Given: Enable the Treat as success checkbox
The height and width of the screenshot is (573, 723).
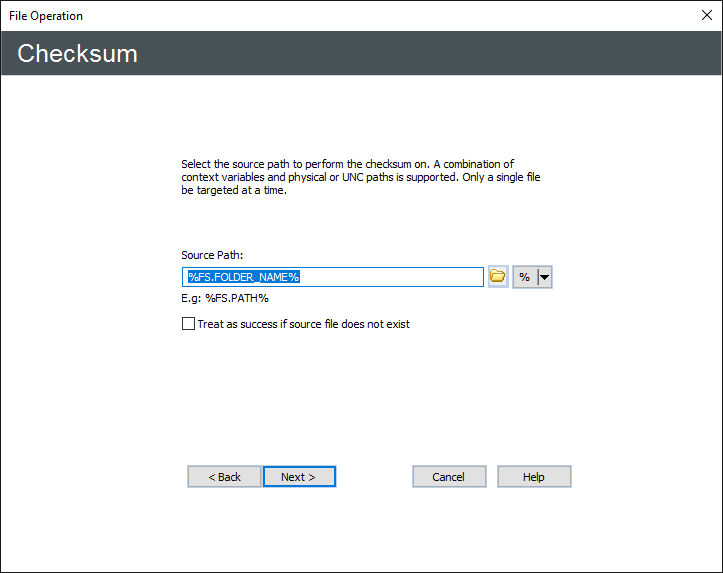Looking at the screenshot, I should tap(188, 324).
